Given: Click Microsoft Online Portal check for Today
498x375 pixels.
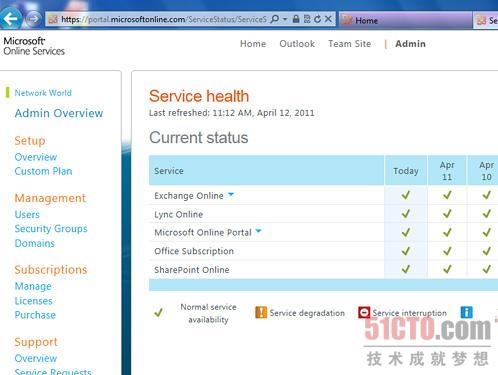Looking at the screenshot, I should 406,232.
